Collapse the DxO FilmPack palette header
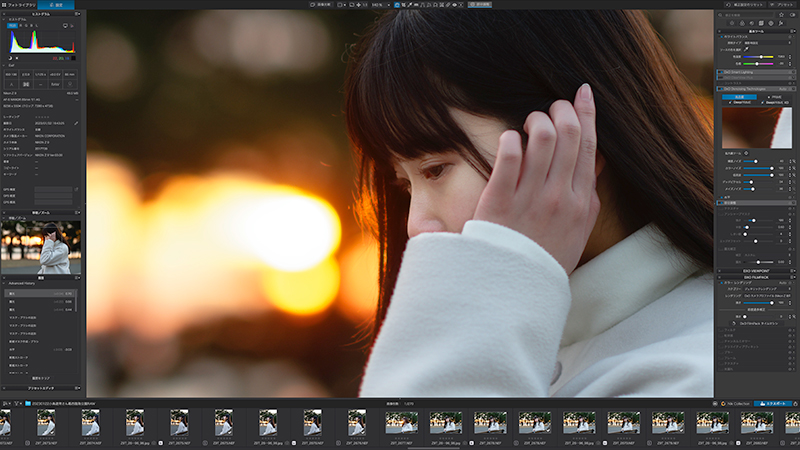 [x=756, y=277]
